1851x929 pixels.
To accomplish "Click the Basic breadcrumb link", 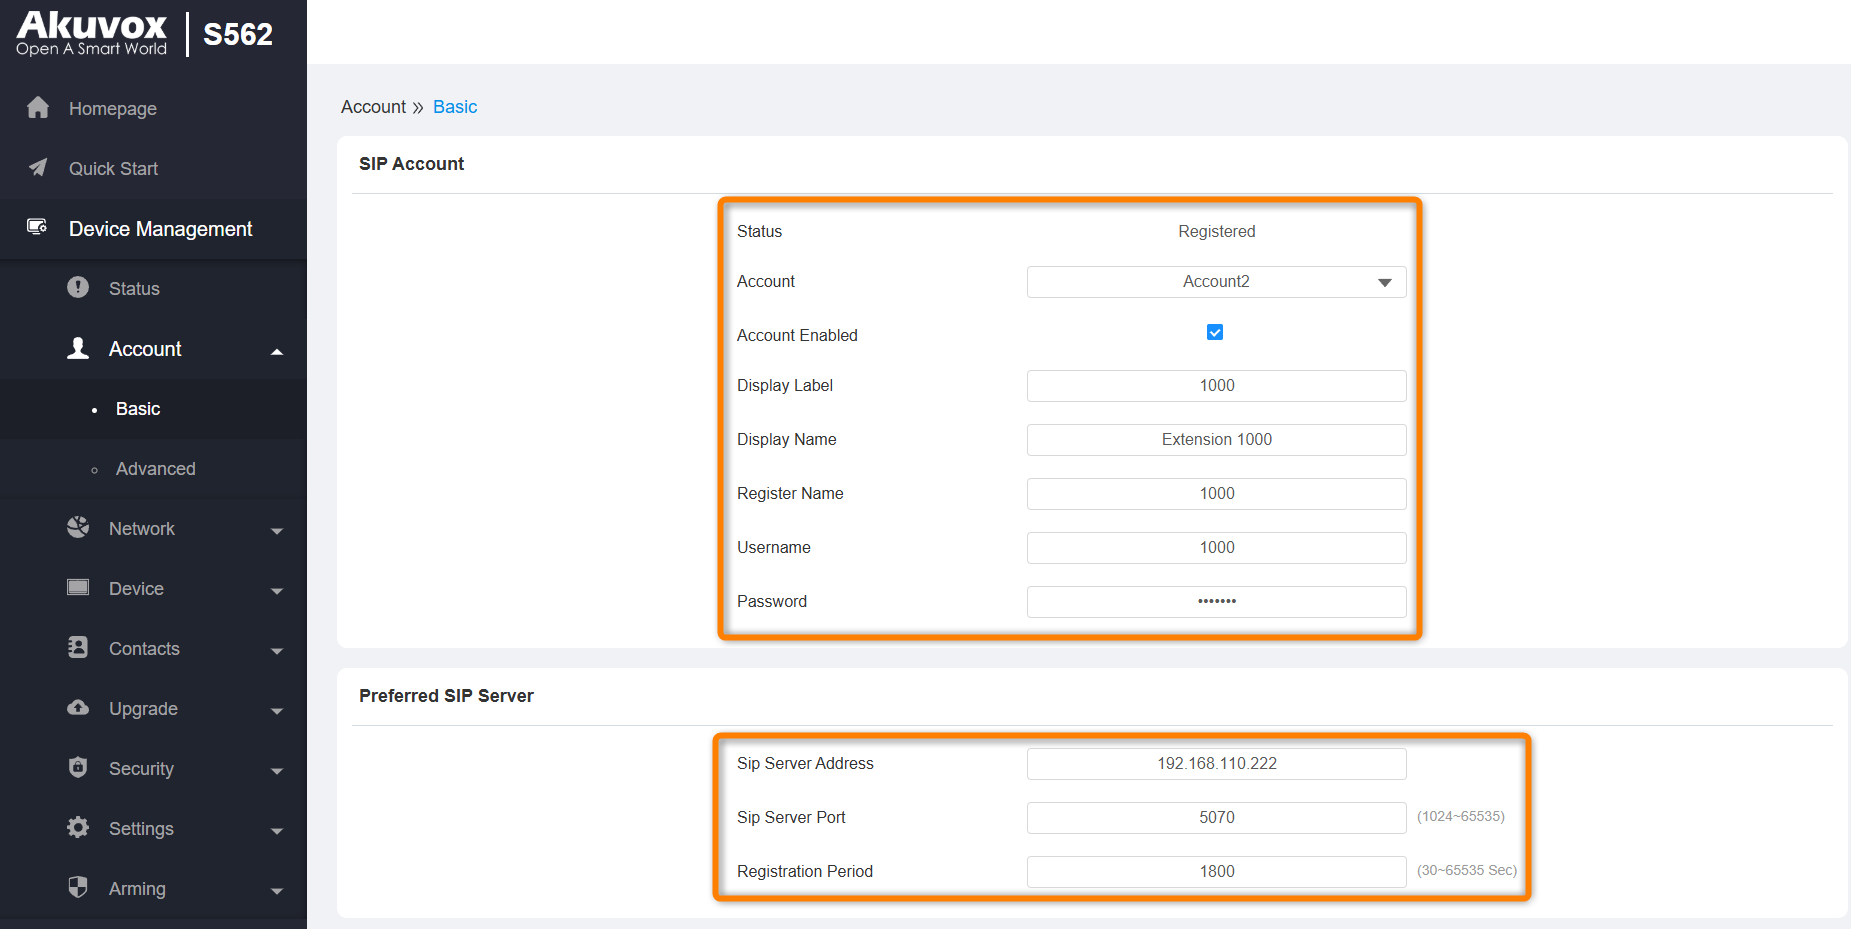I will coord(455,107).
